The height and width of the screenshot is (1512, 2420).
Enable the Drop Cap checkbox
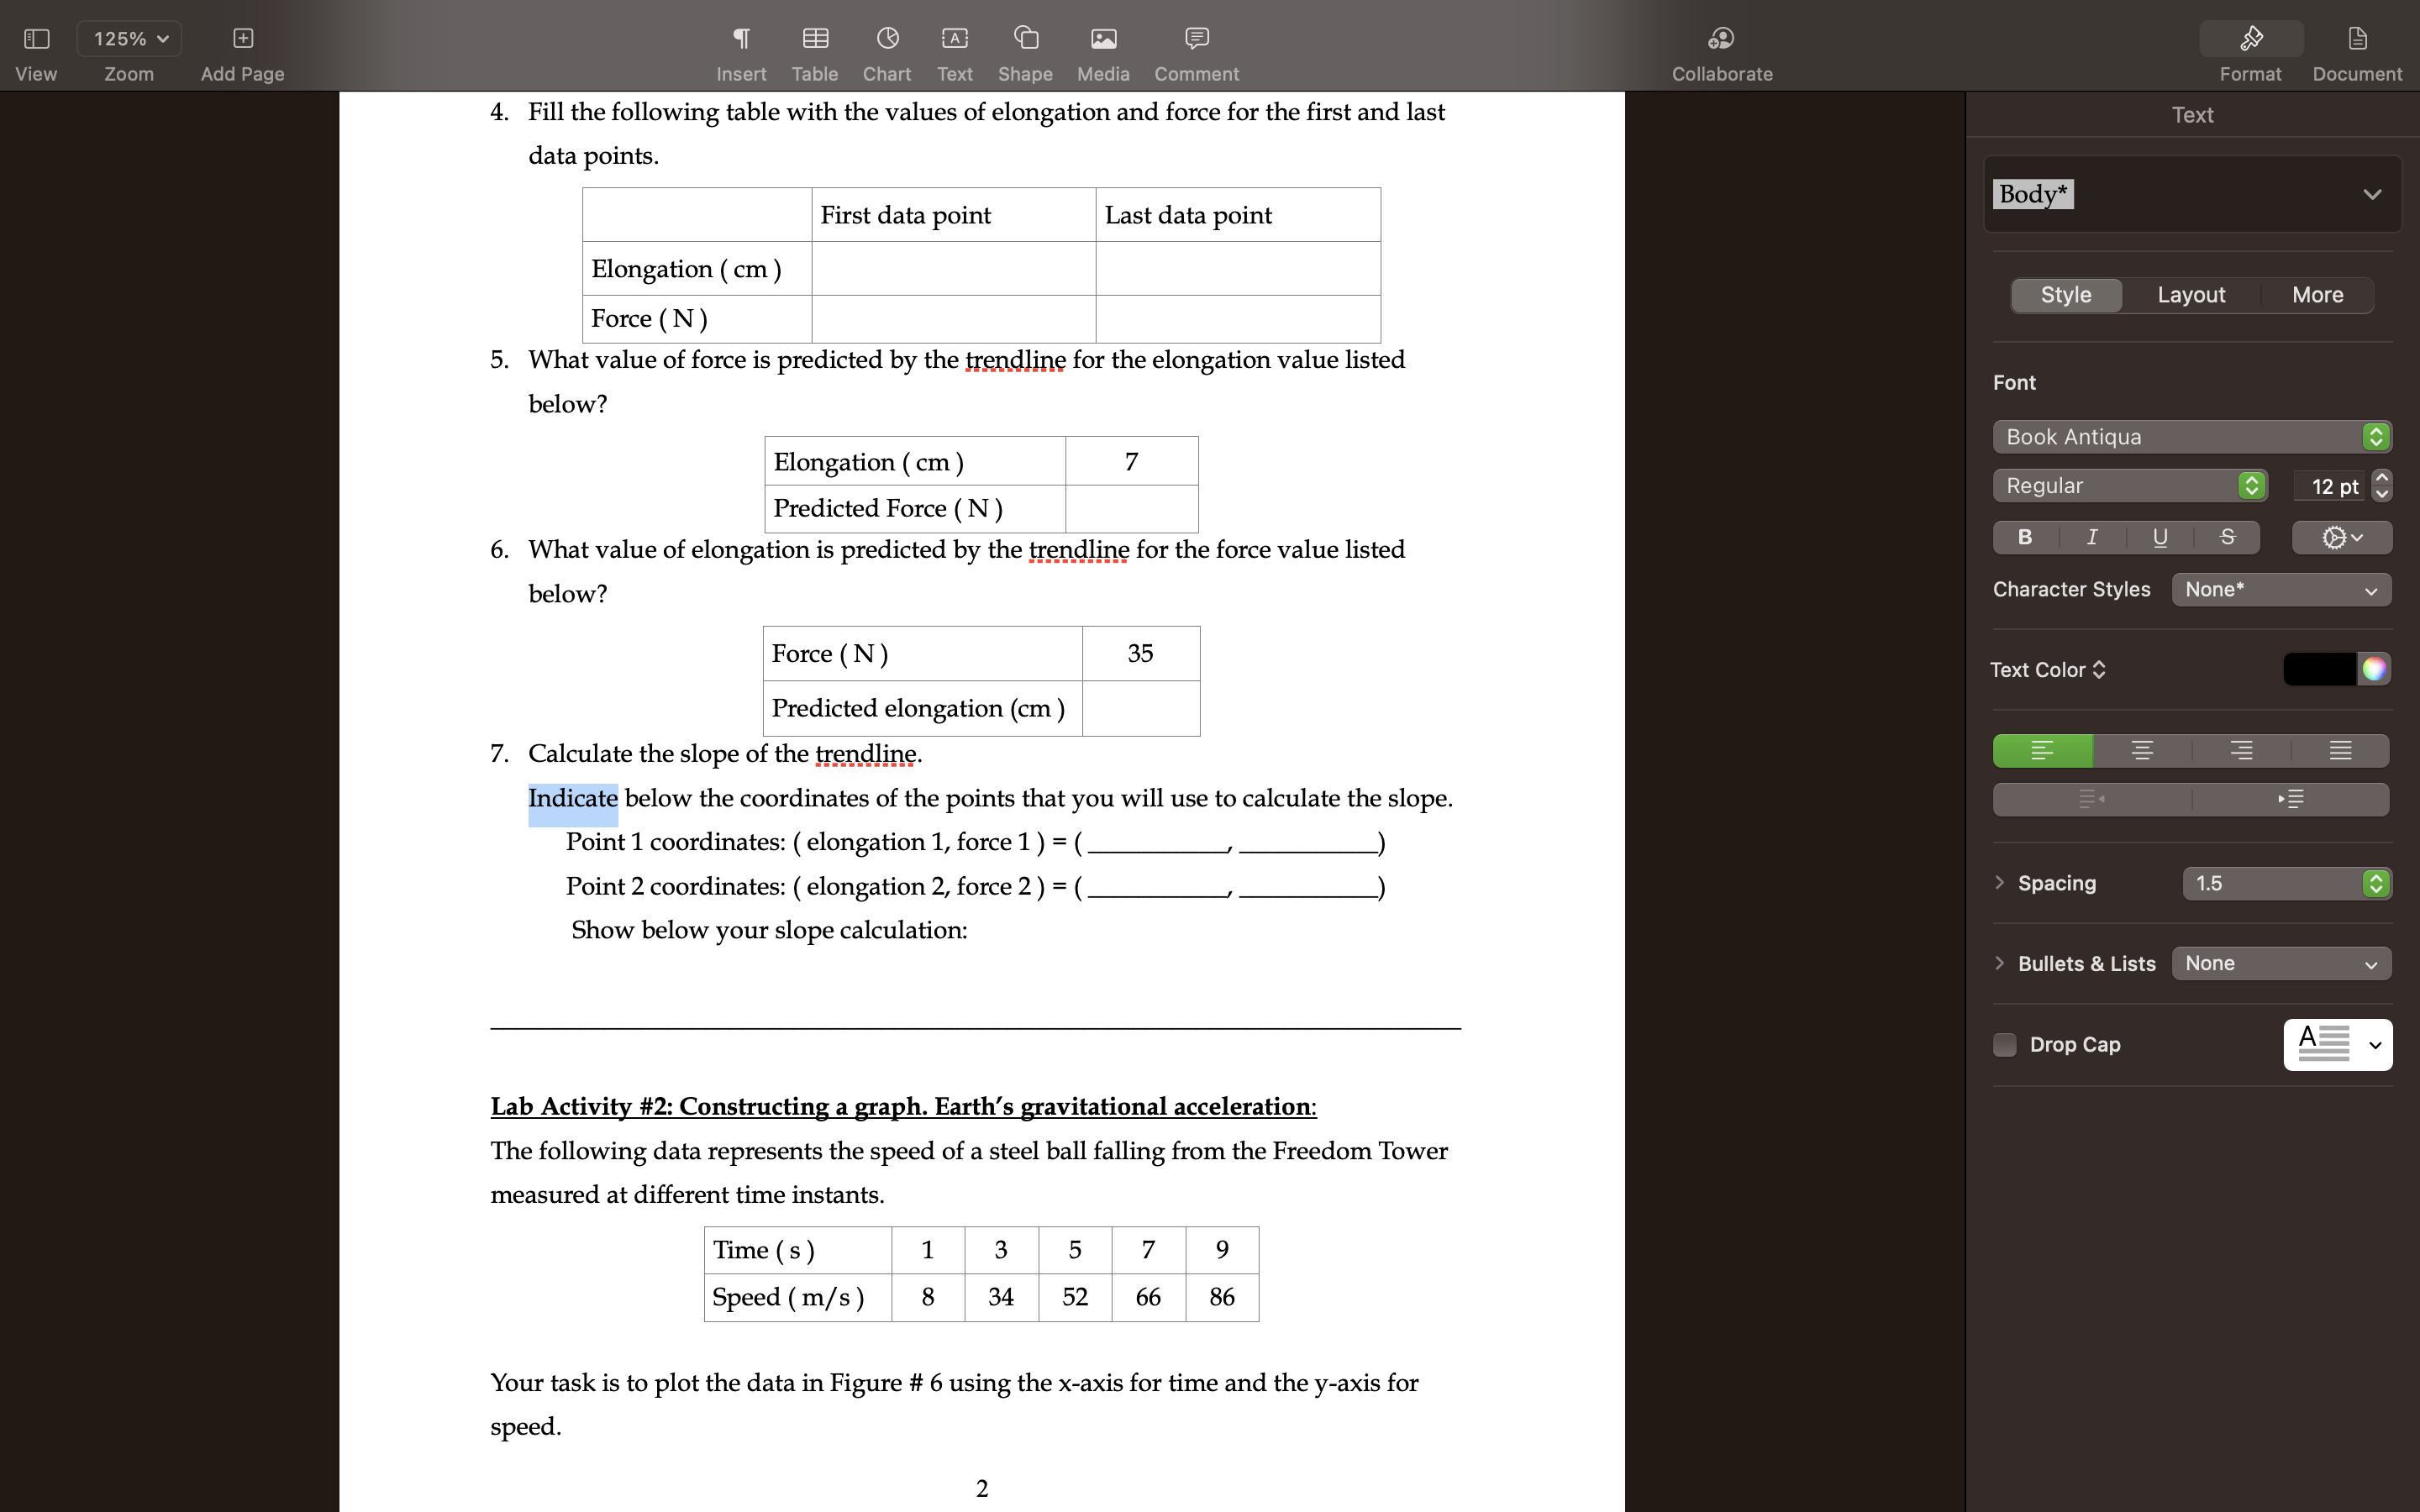point(2006,1044)
